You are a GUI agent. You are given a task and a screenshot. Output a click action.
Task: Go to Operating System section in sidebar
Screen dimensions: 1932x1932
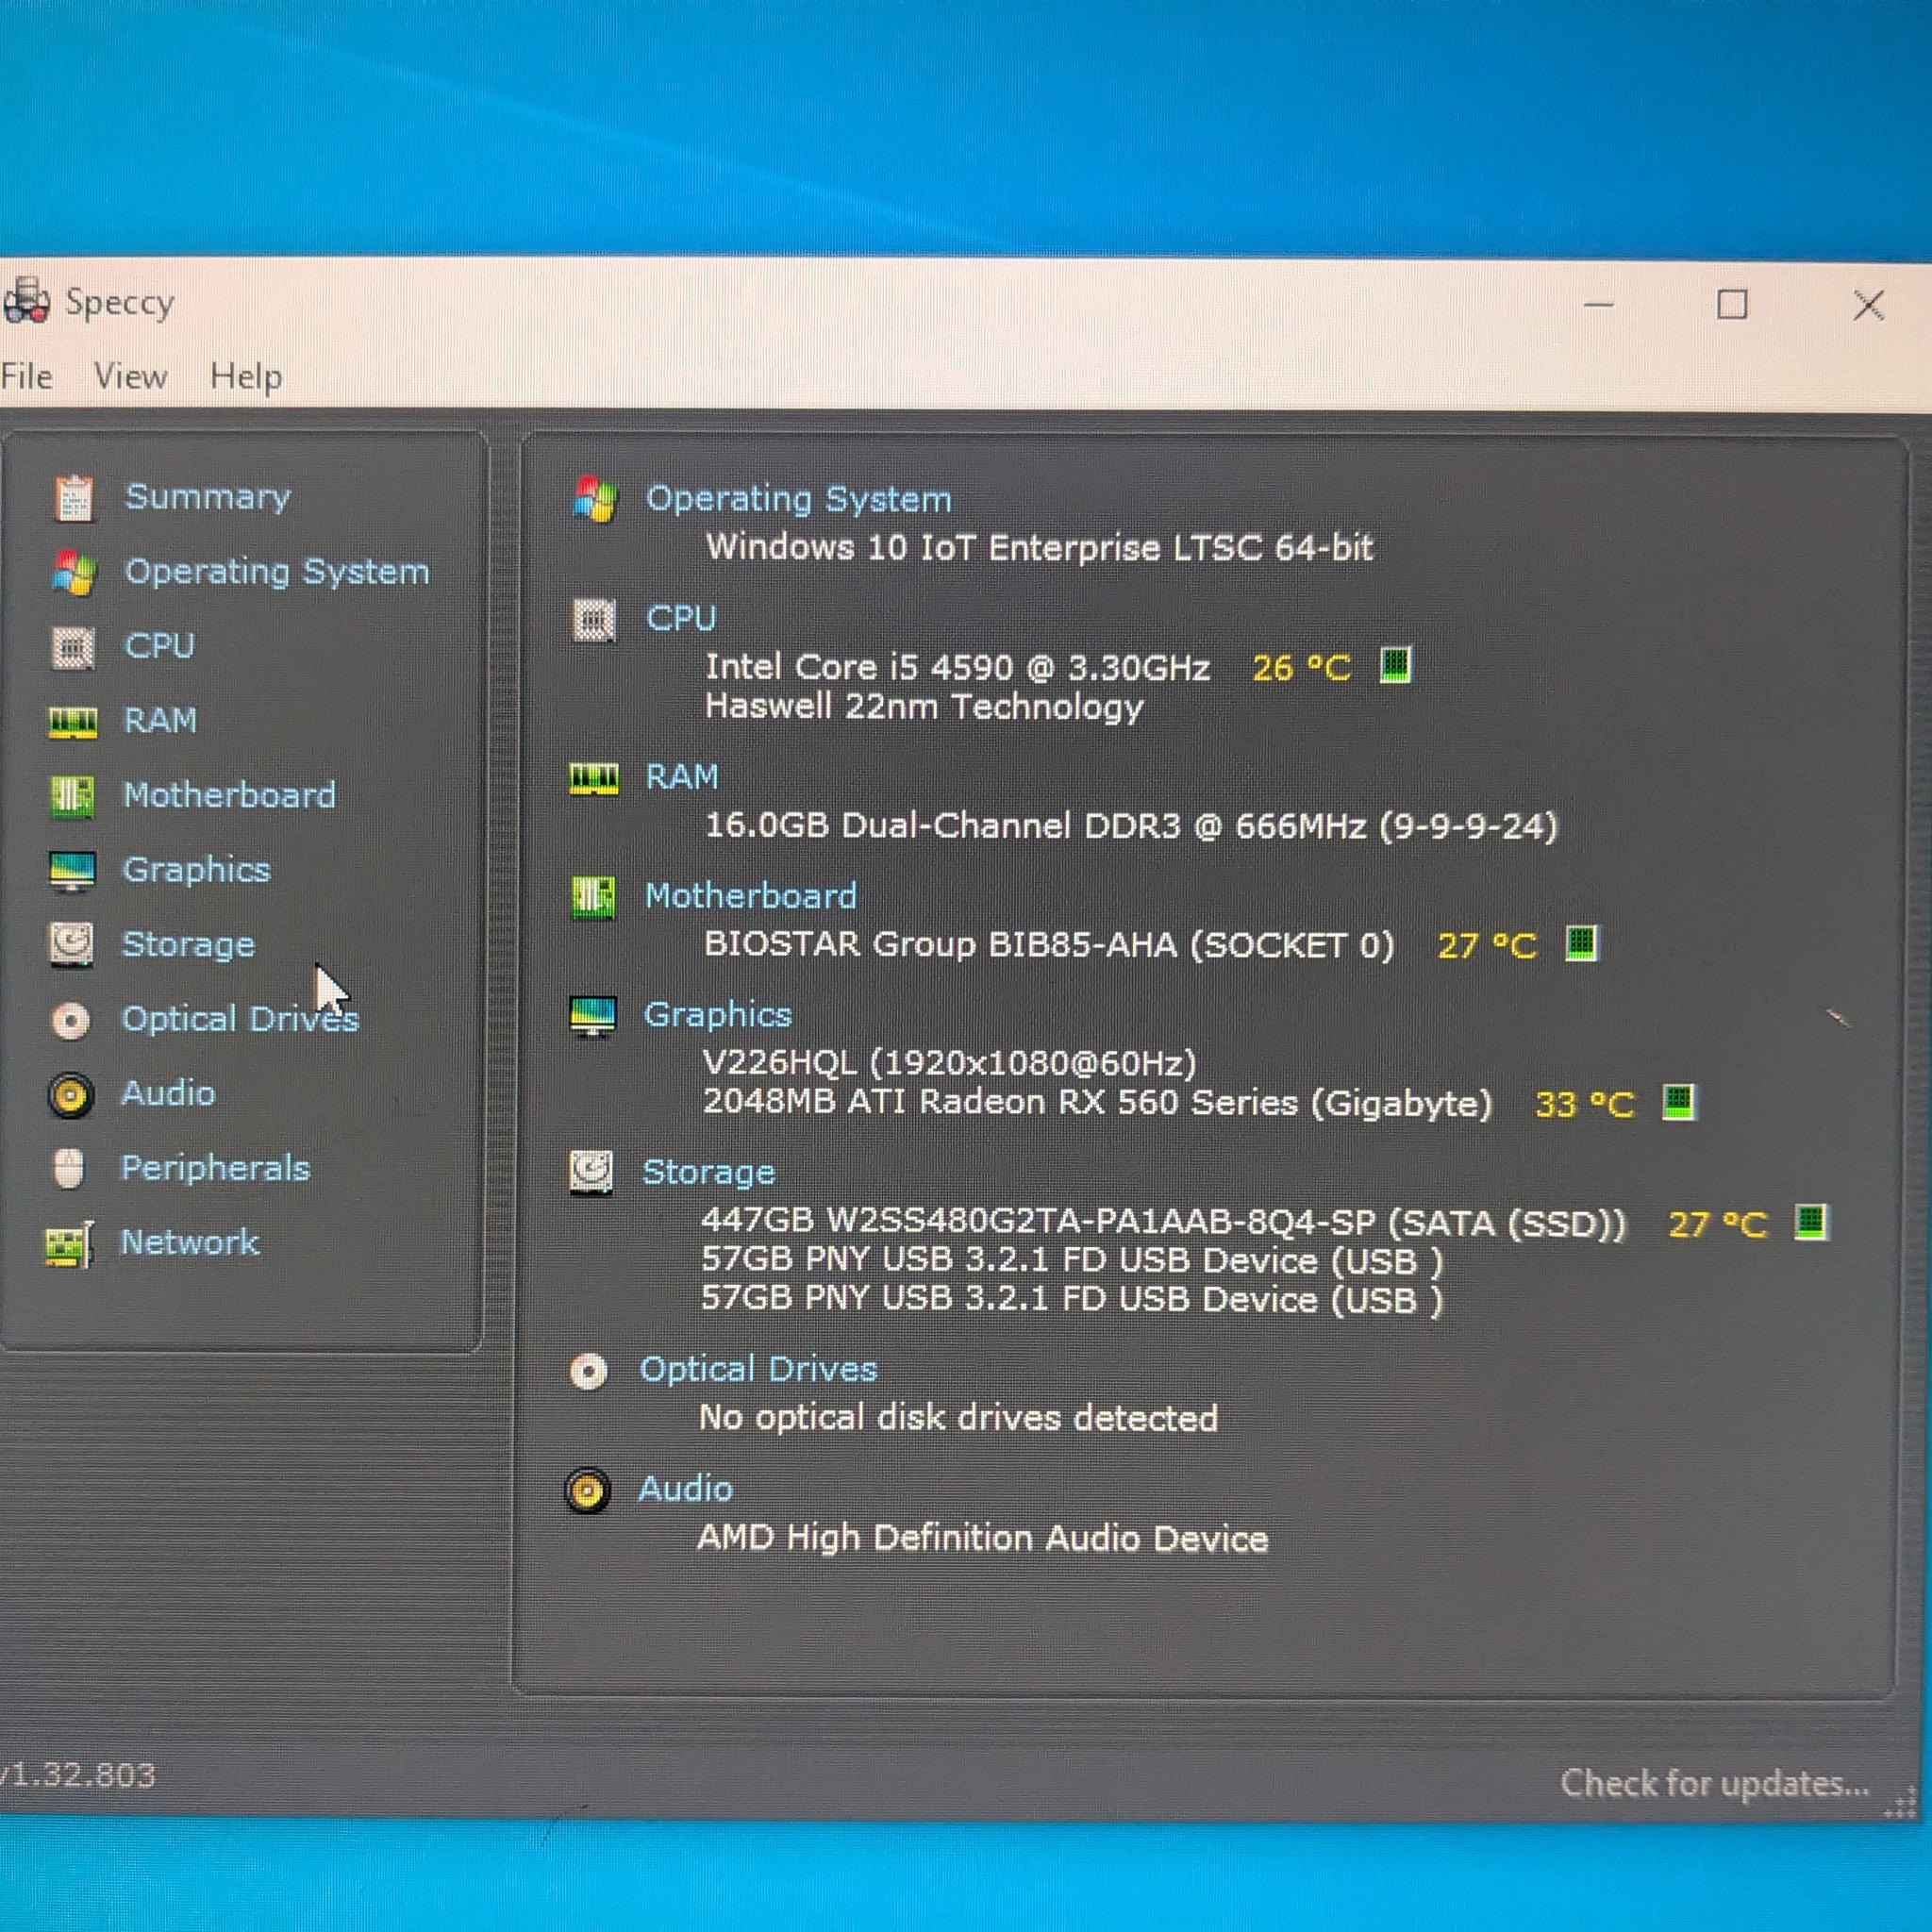click(x=277, y=572)
